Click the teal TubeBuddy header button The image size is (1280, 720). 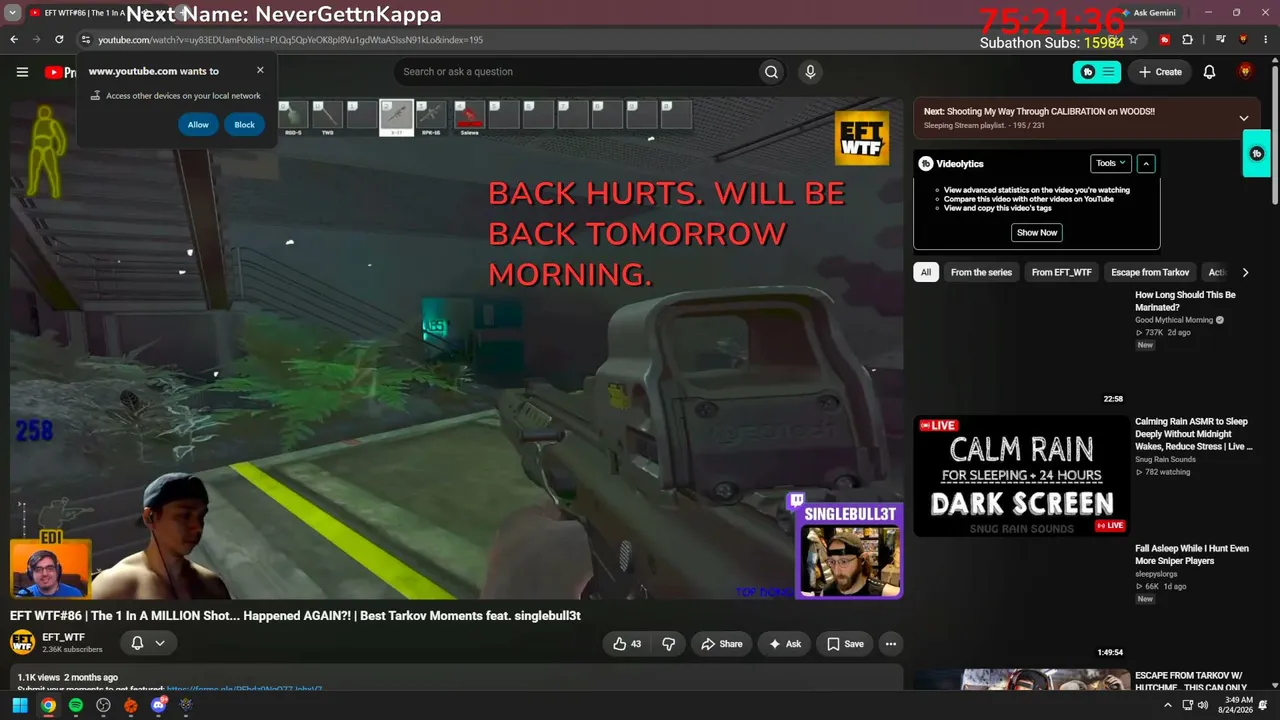point(1098,72)
